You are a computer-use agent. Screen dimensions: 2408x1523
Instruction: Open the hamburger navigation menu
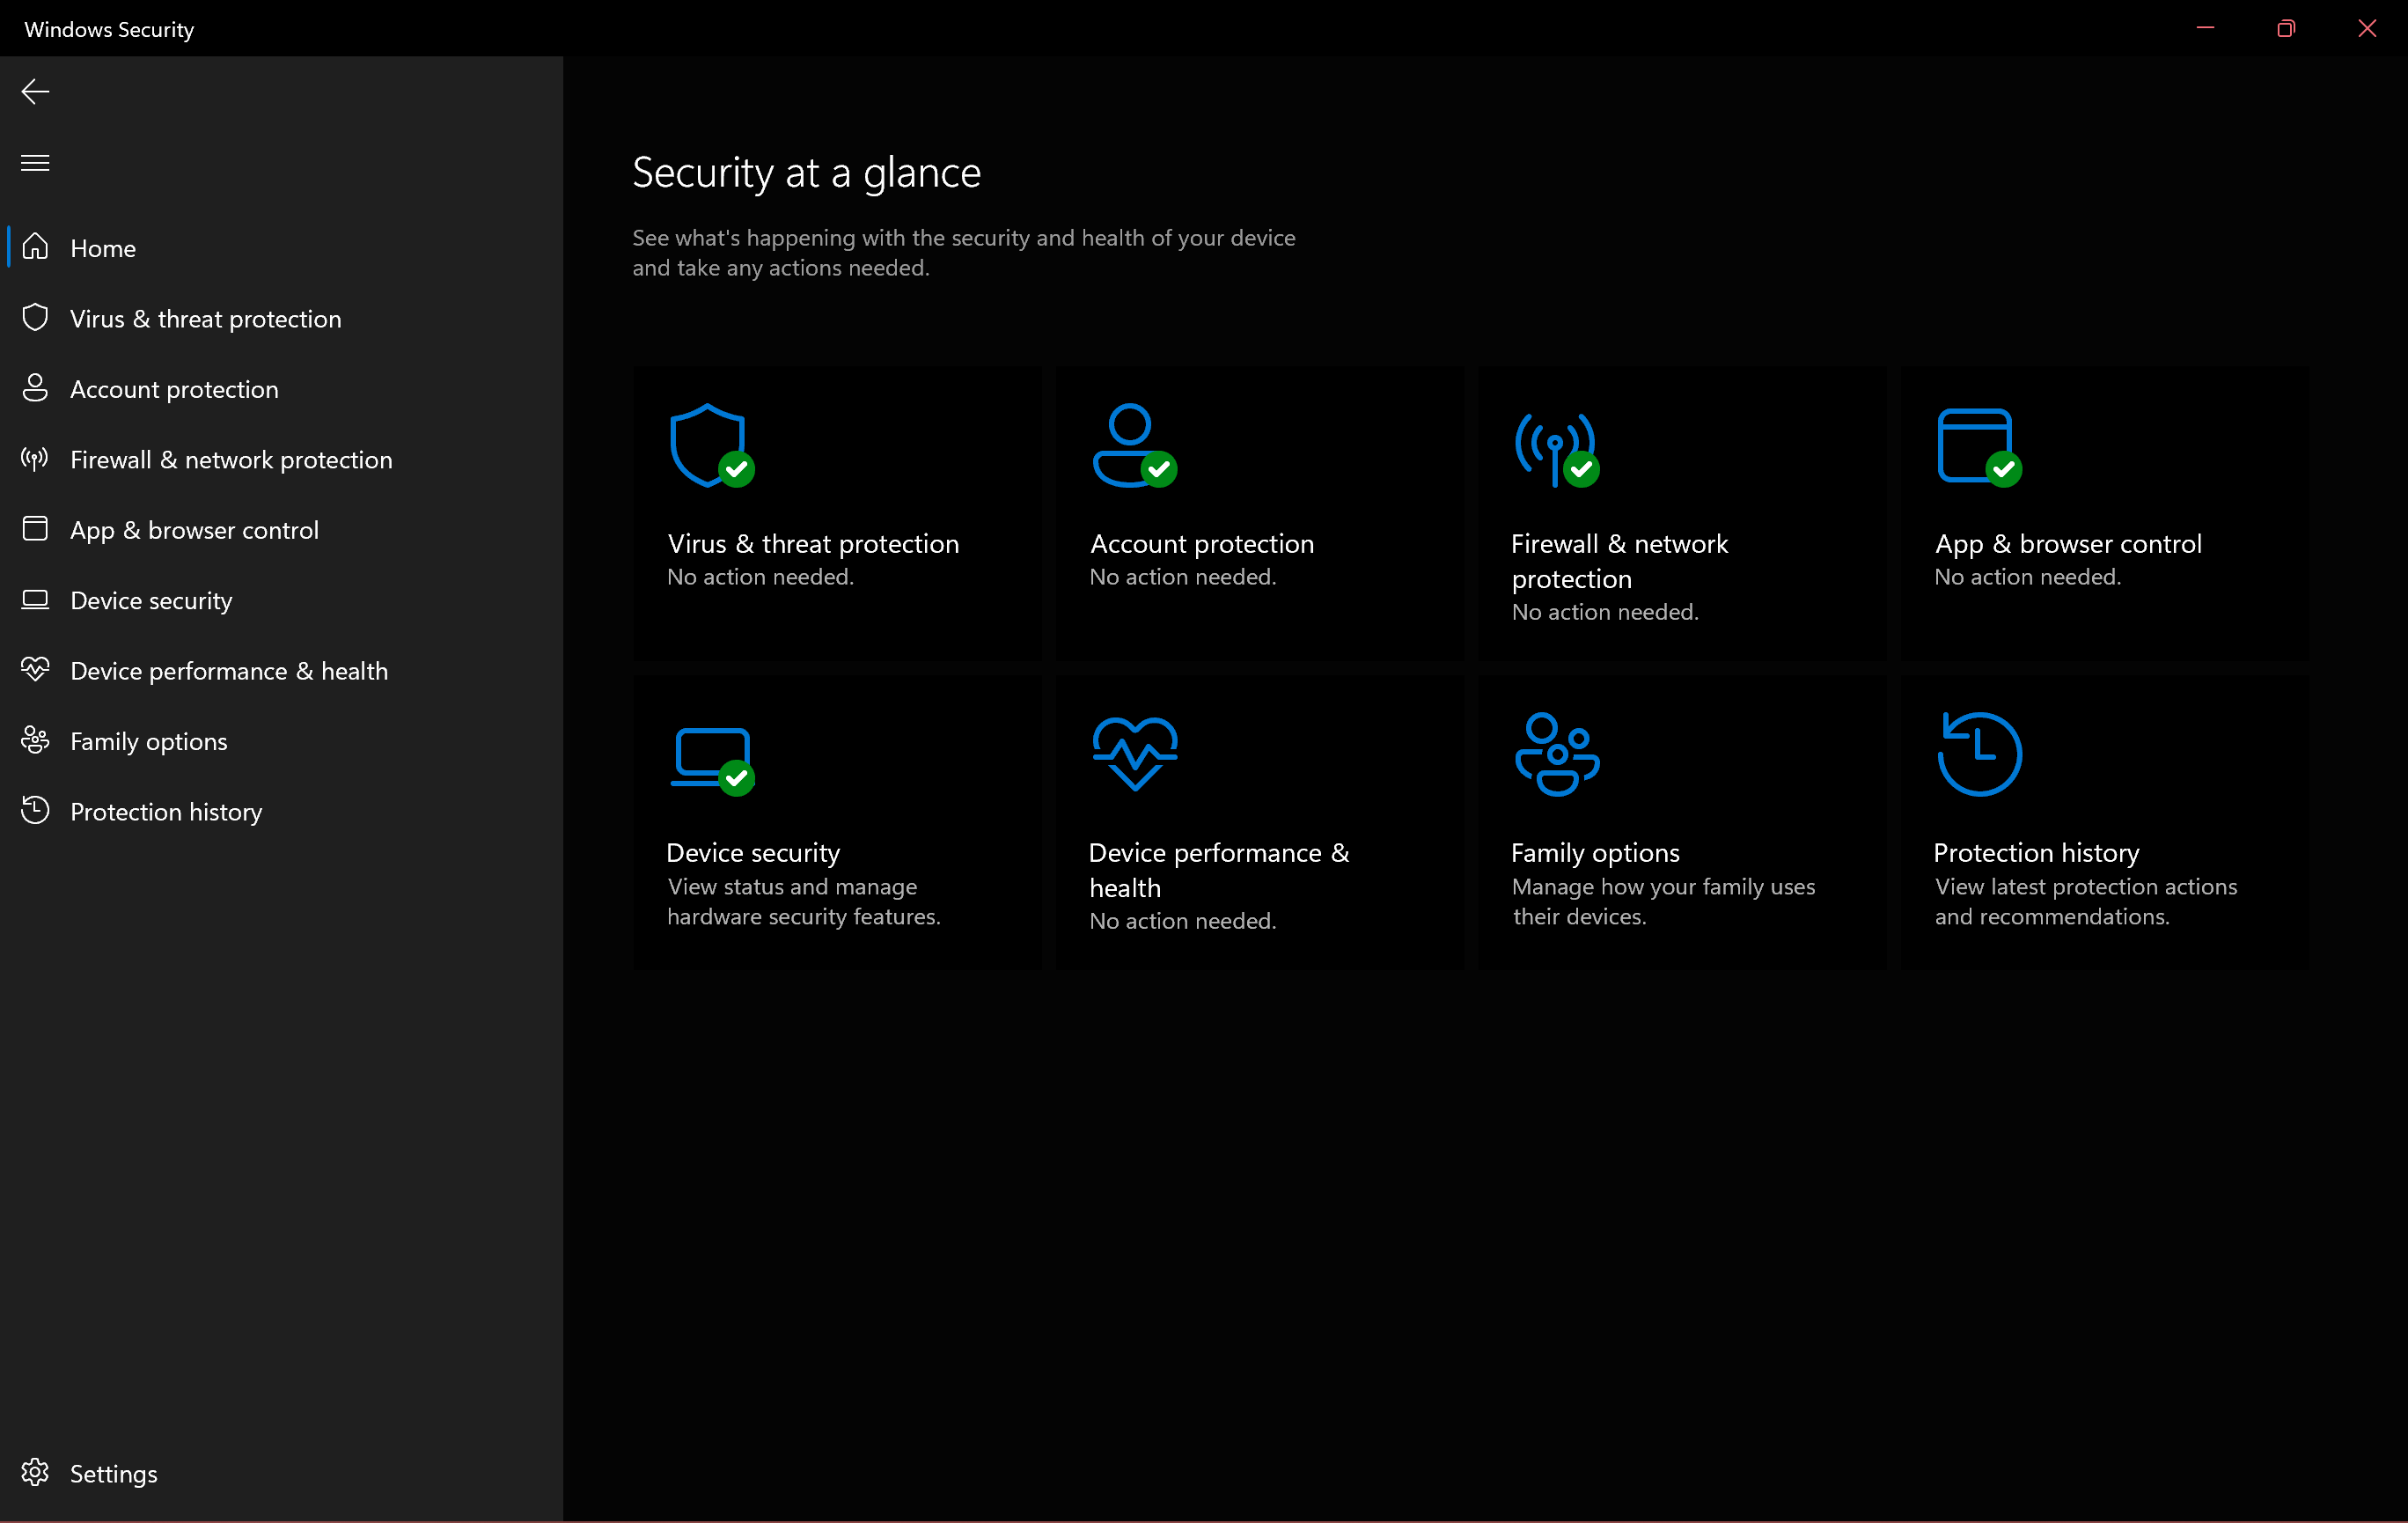[x=35, y=162]
